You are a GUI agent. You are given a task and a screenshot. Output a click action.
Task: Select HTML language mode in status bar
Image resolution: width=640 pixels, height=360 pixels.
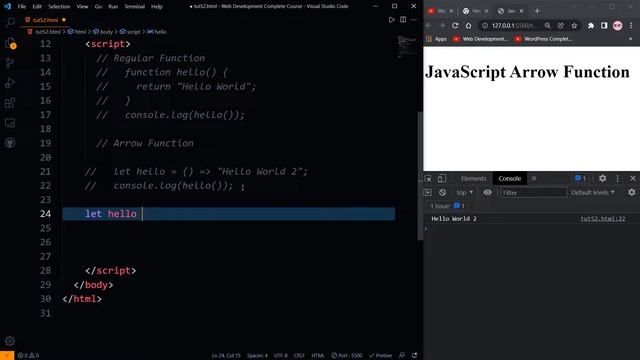[318, 356]
